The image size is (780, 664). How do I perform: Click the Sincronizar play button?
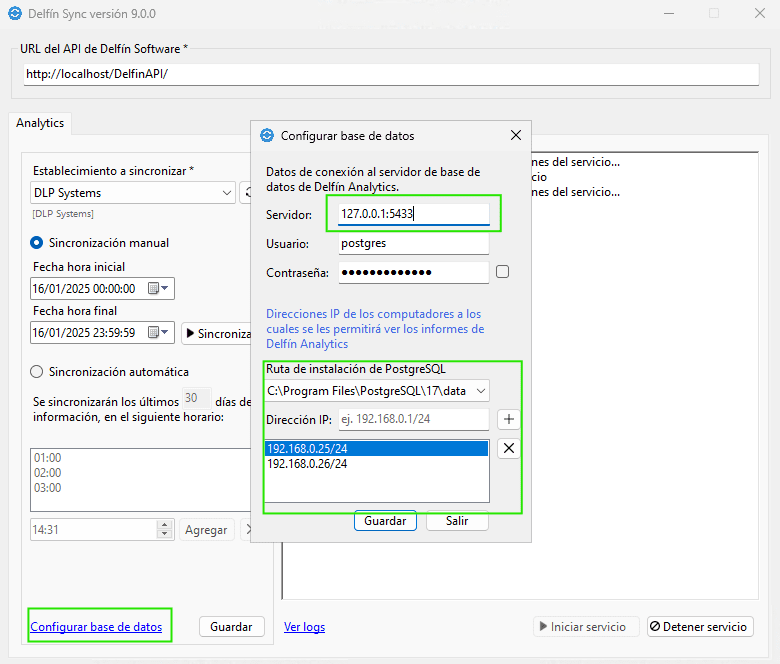pyautogui.click(x=218, y=333)
